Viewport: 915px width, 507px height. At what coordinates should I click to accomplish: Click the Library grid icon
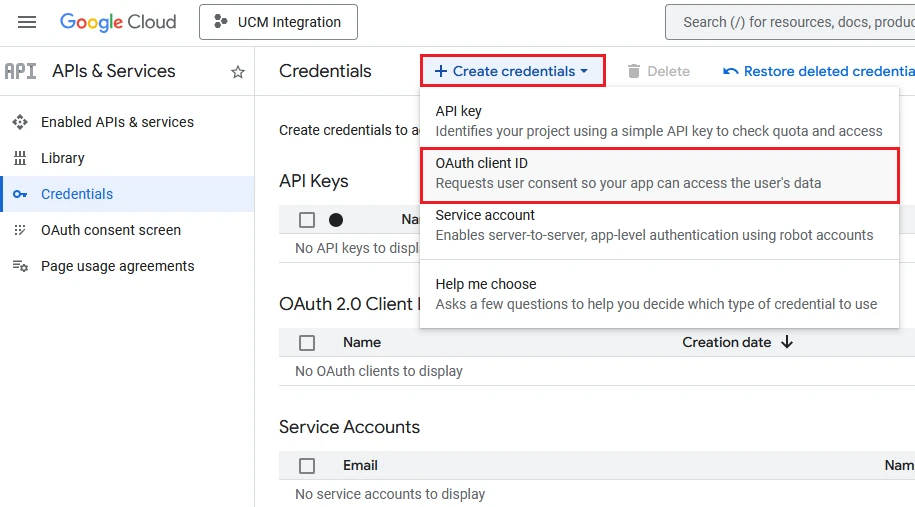pyautogui.click(x=20, y=158)
